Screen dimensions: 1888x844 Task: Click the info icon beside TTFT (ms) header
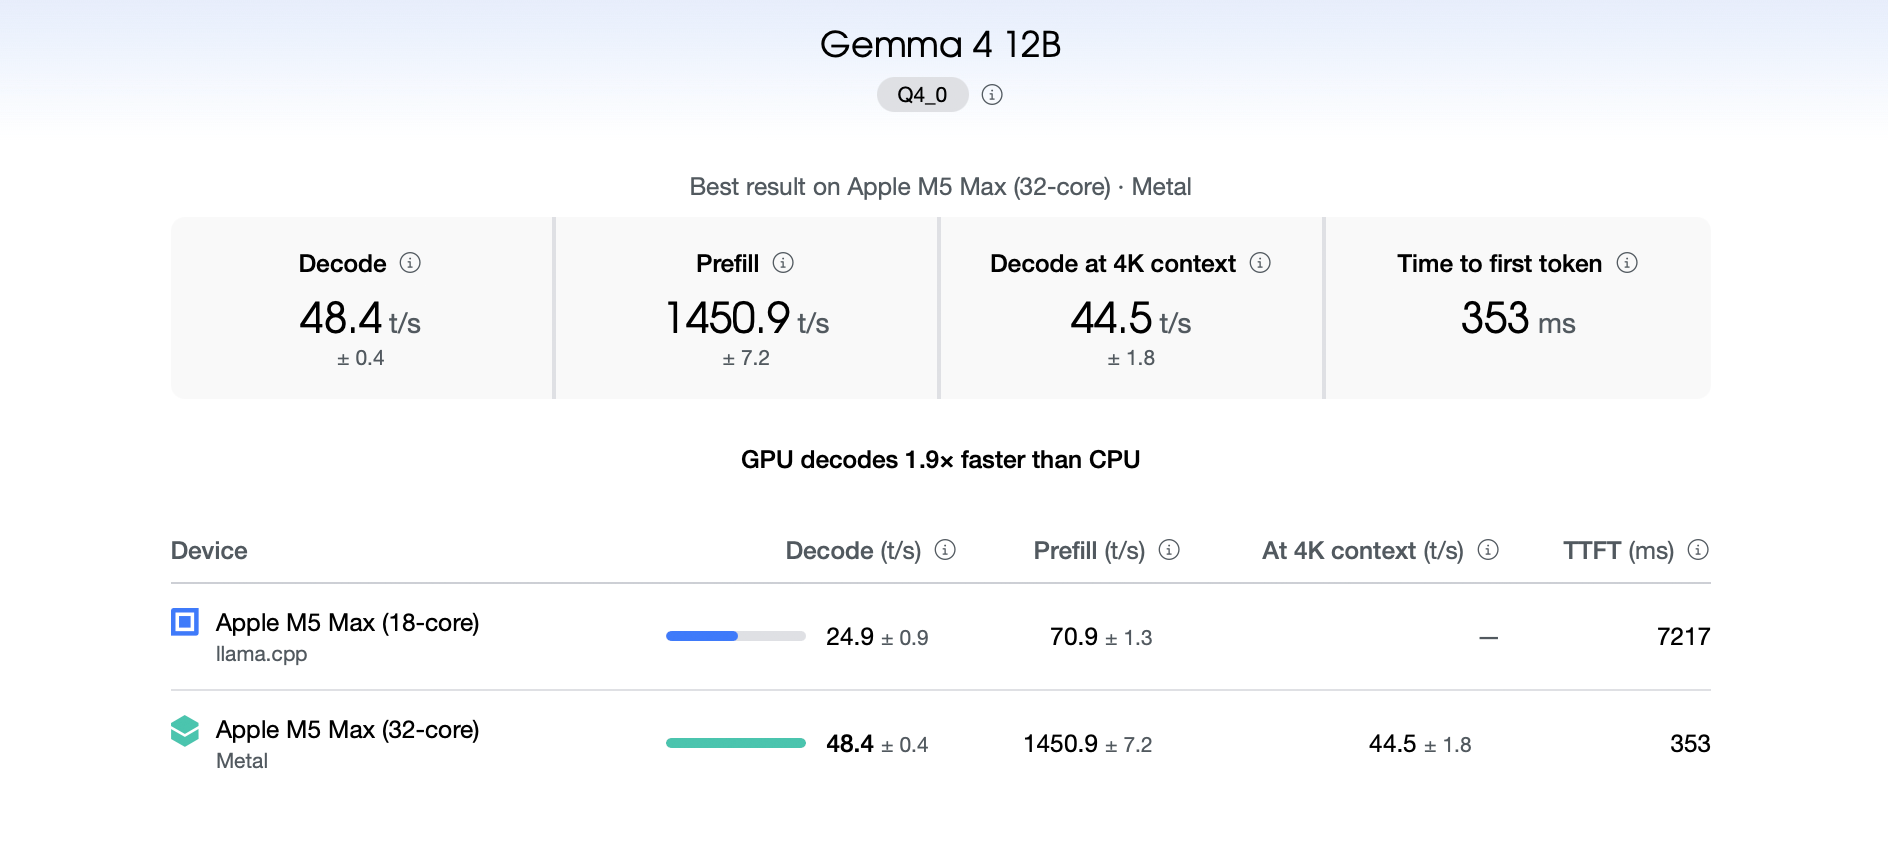[1698, 550]
